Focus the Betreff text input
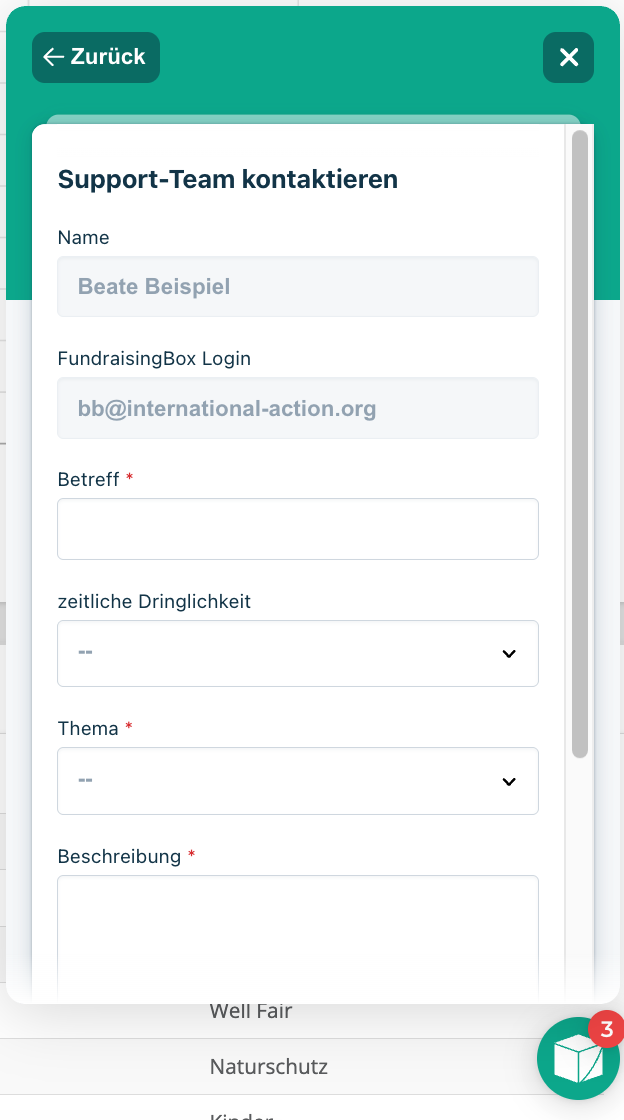This screenshot has width=624, height=1120. (297, 529)
